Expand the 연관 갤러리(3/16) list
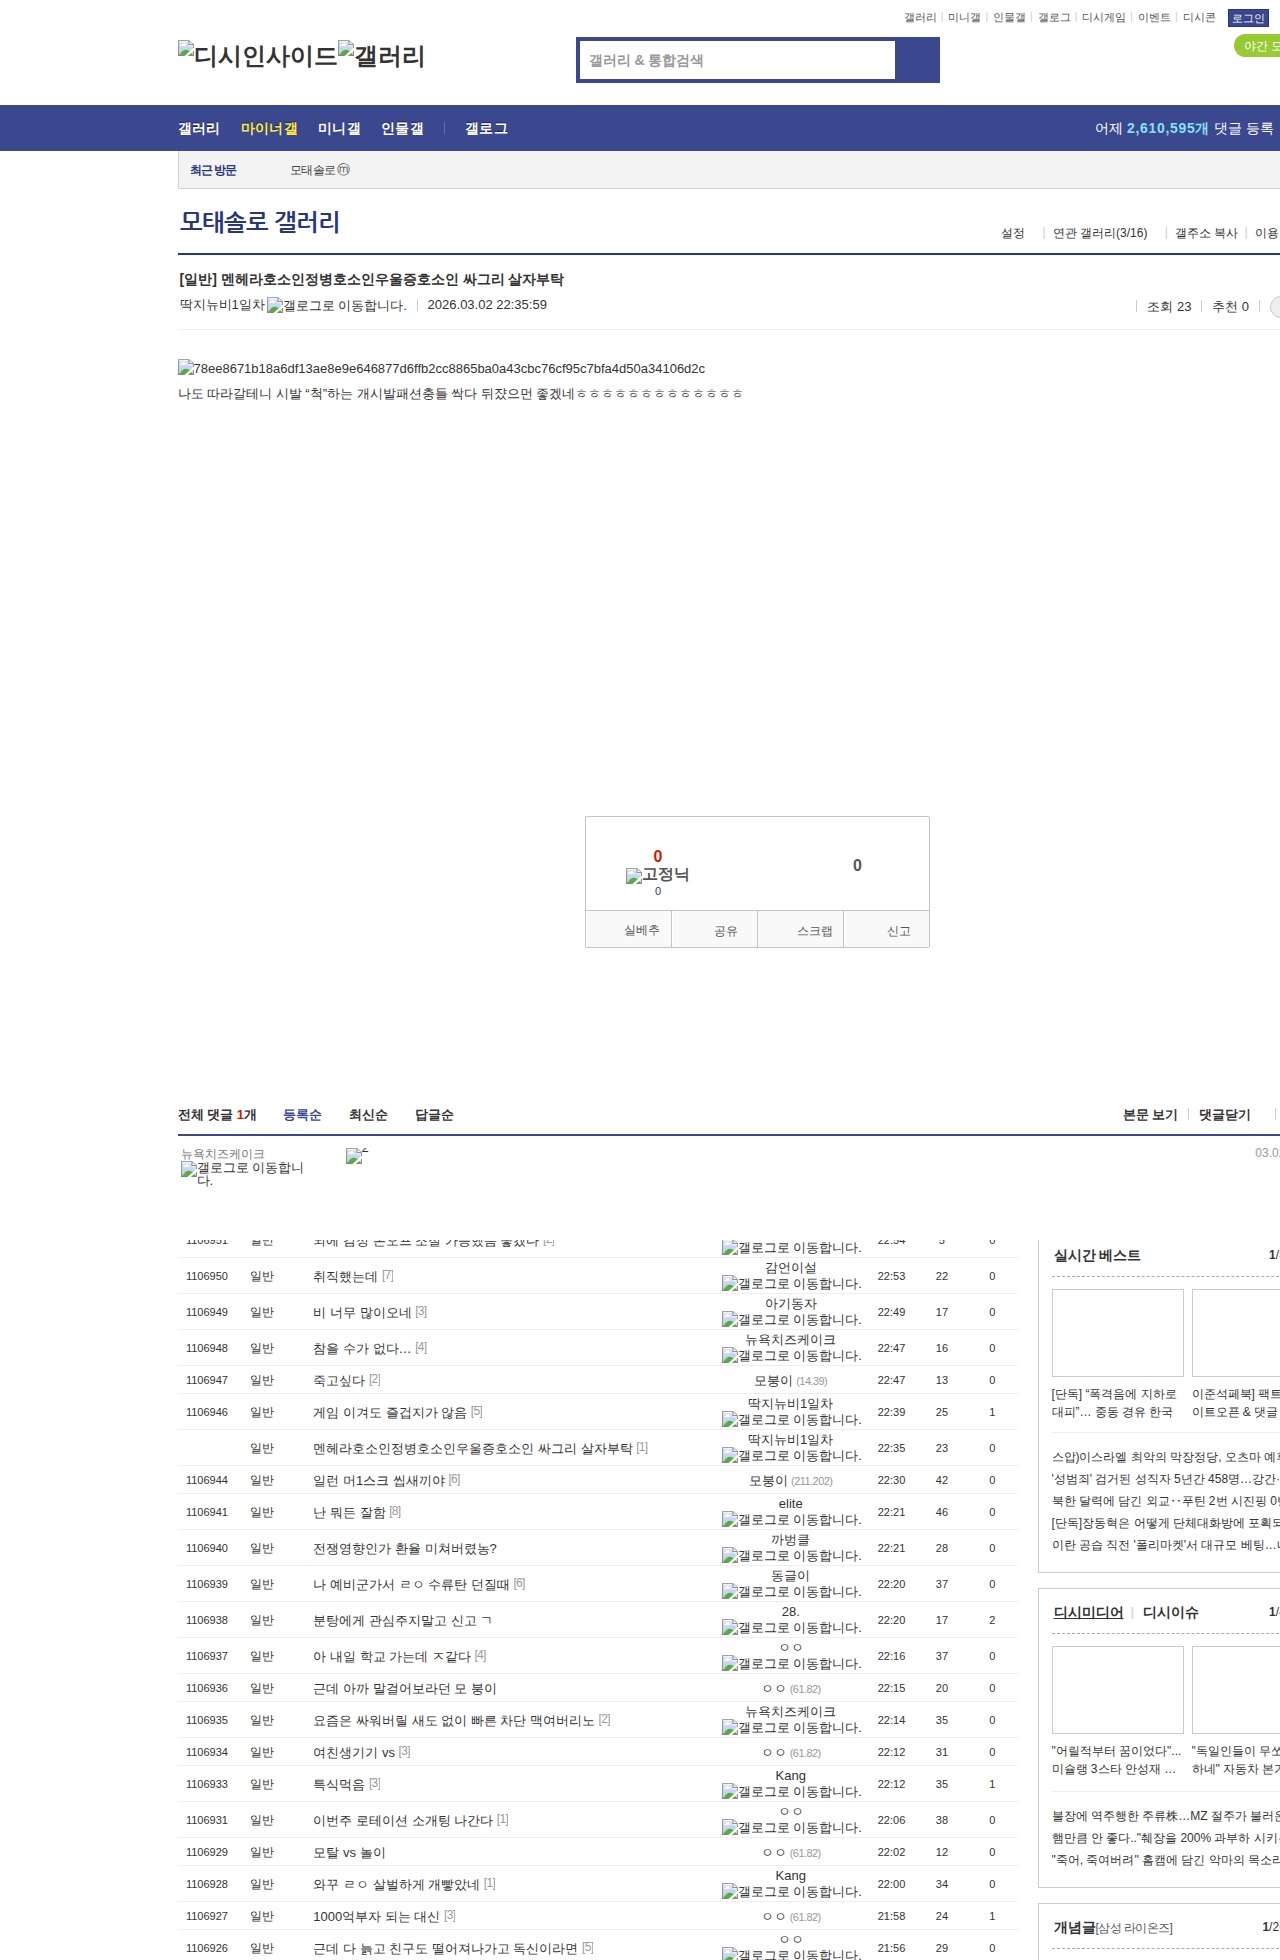The width and height of the screenshot is (1280, 1960). coord(1100,233)
